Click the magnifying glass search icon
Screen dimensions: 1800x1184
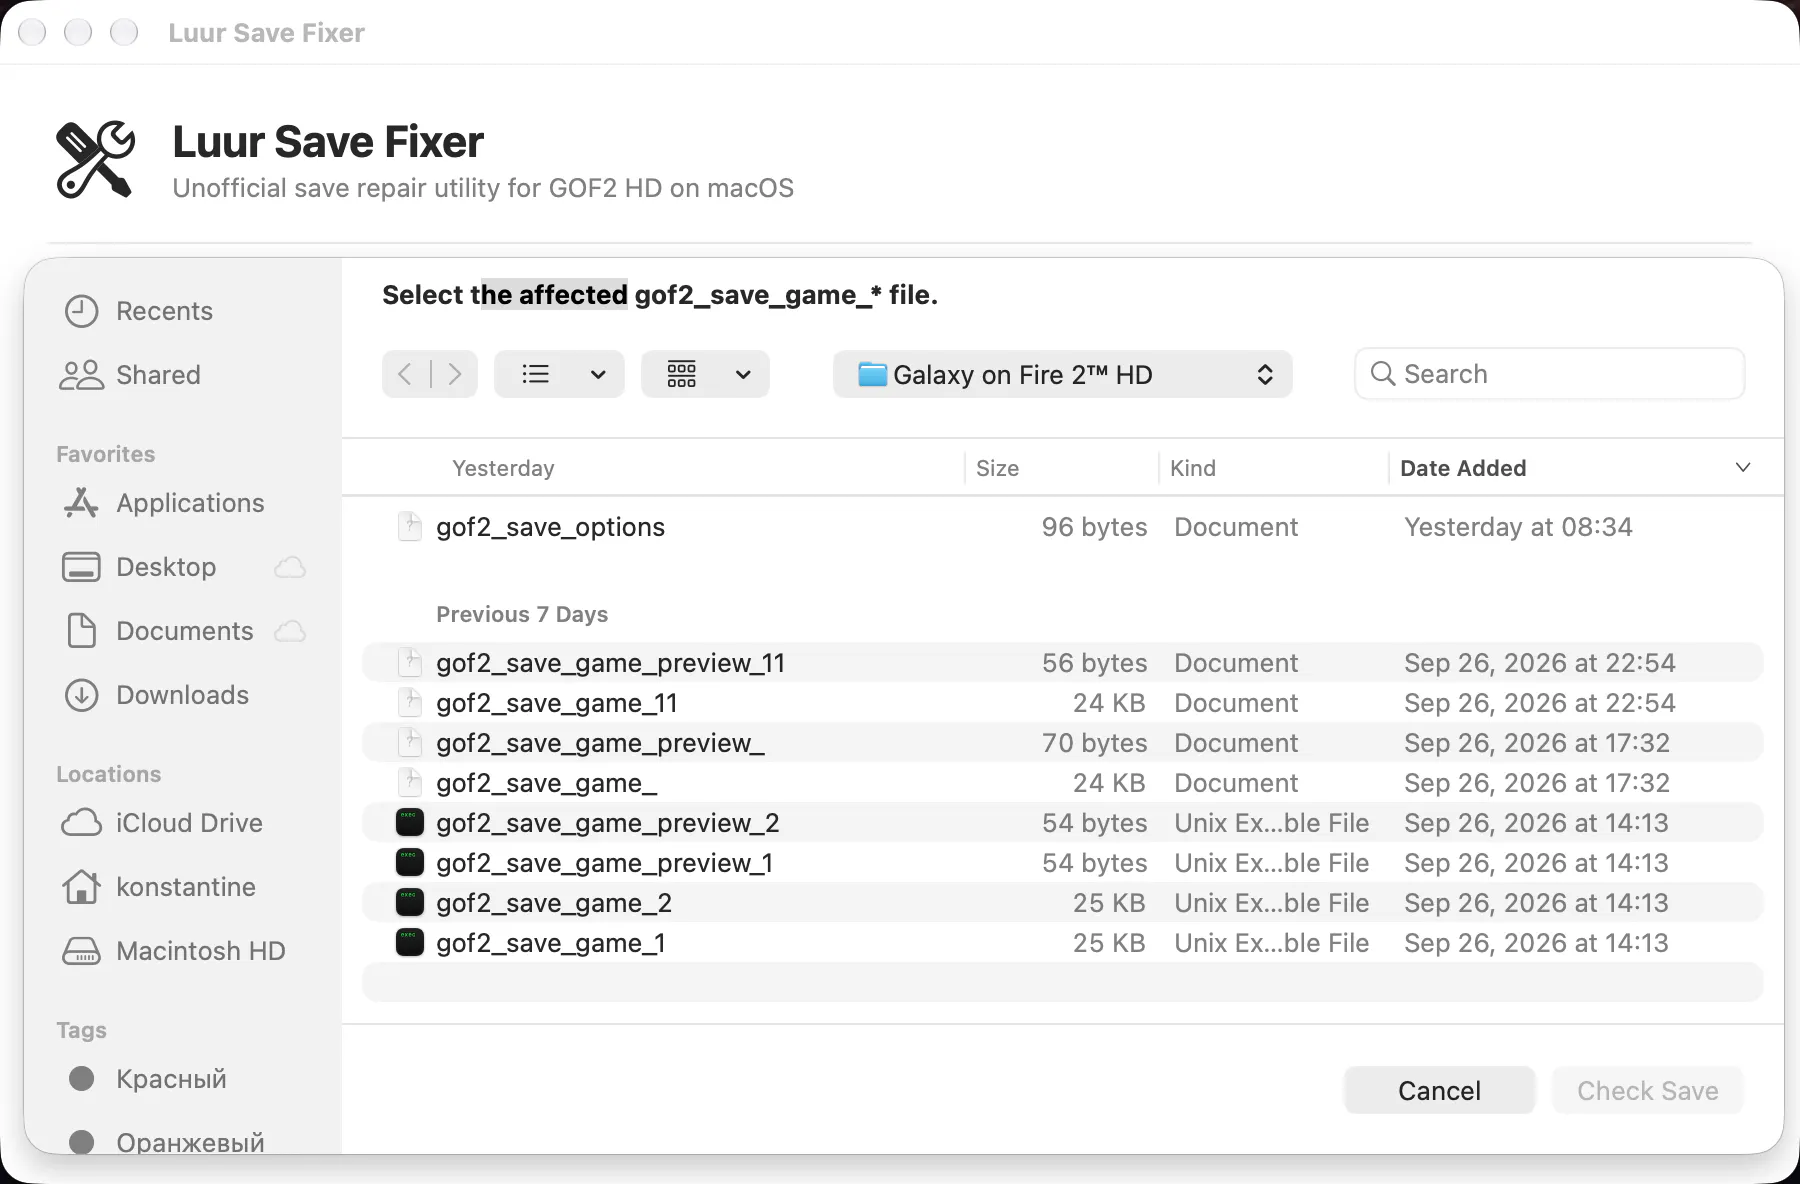(1383, 374)
